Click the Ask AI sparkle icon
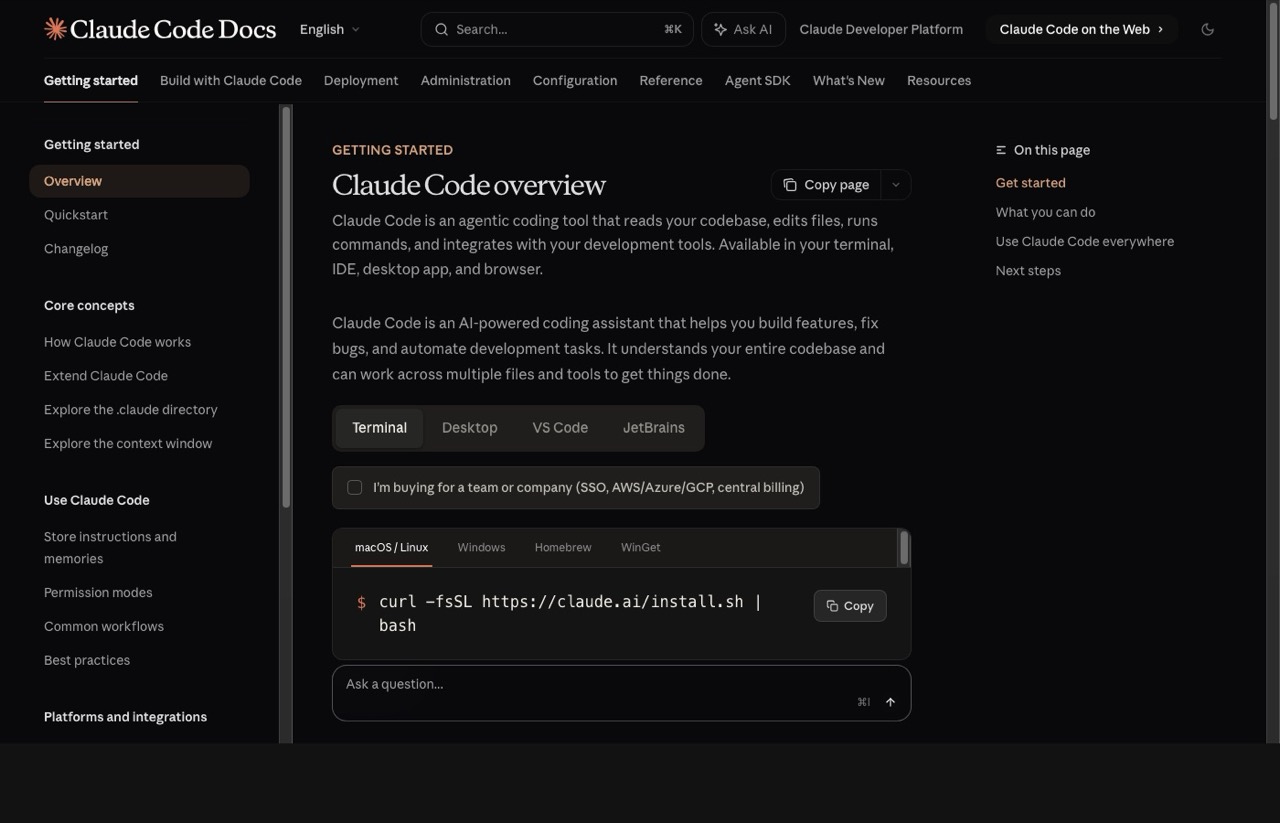Viewport: 1280px width, 823px height. tap(720, 29)
